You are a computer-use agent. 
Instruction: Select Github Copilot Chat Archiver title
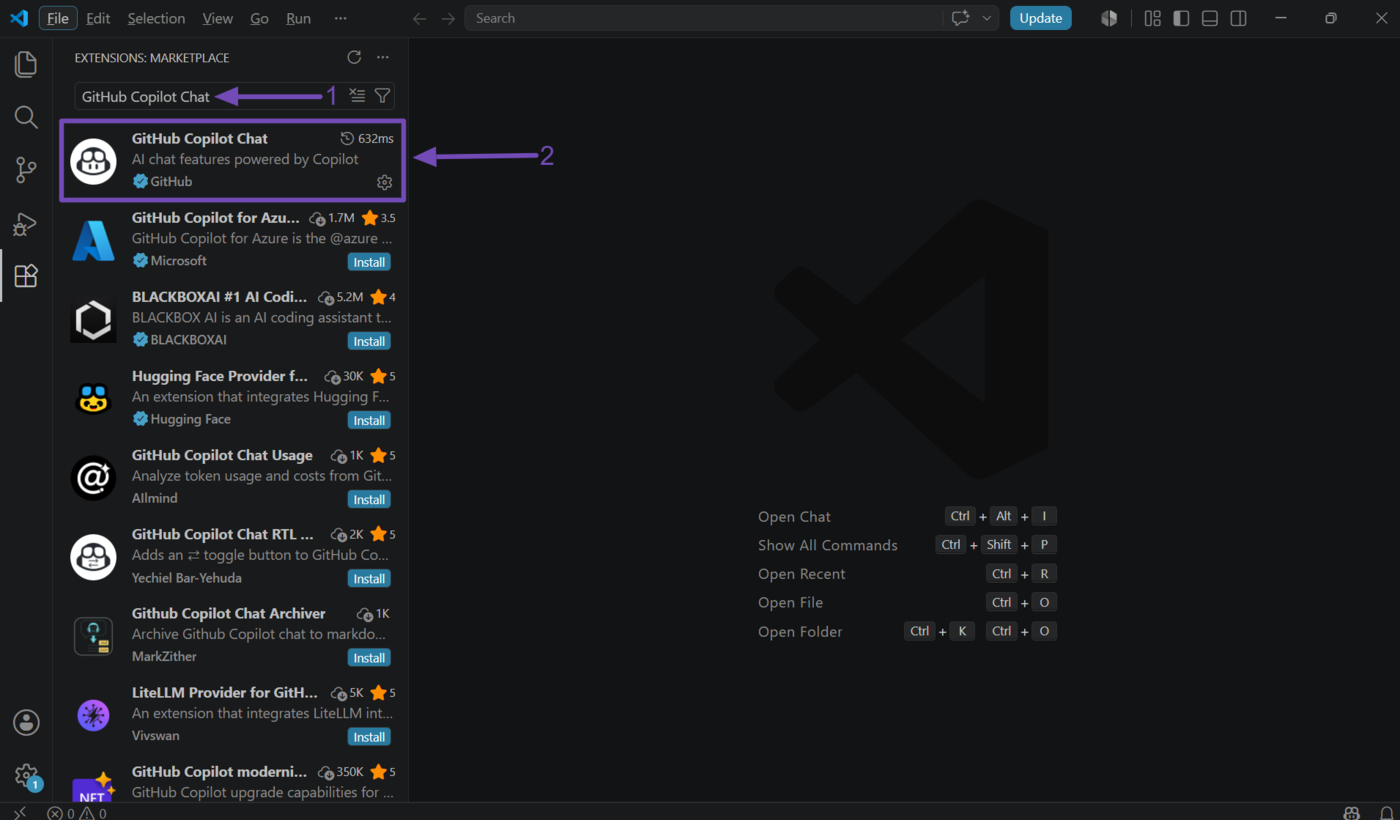click(229, 613)
